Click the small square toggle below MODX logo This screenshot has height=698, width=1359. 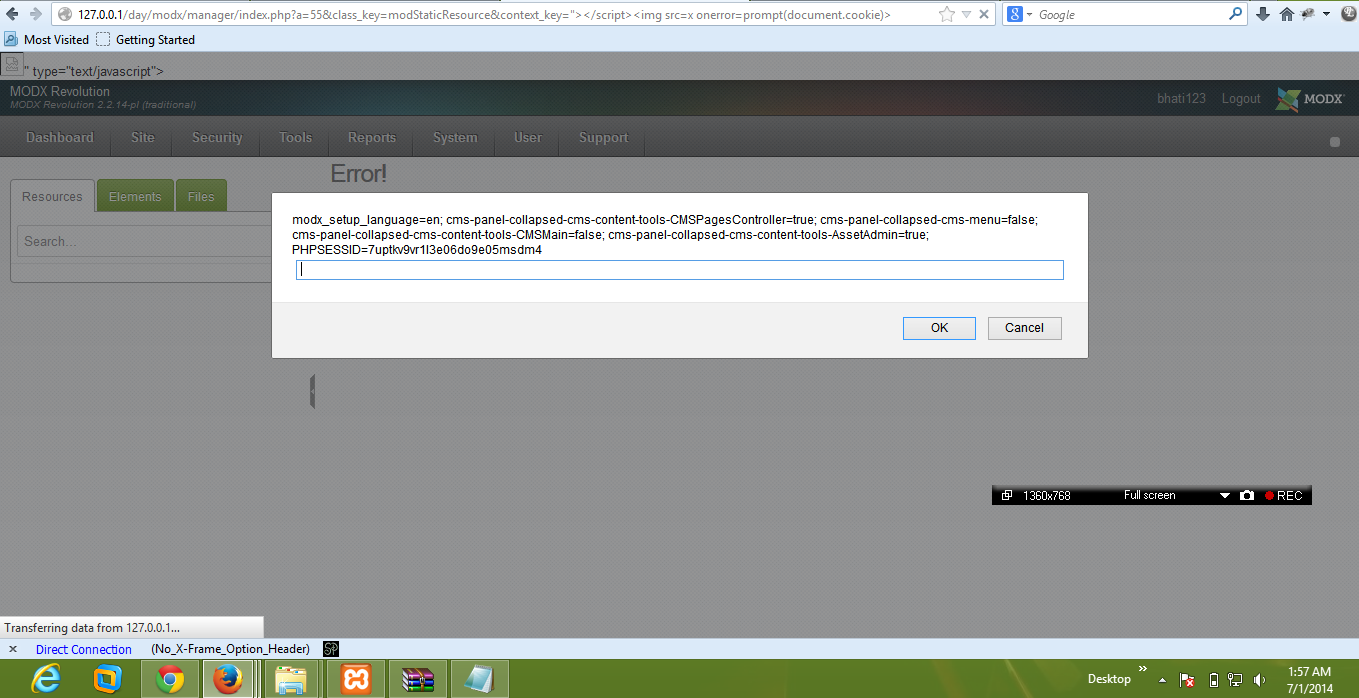pos(1334,142)
